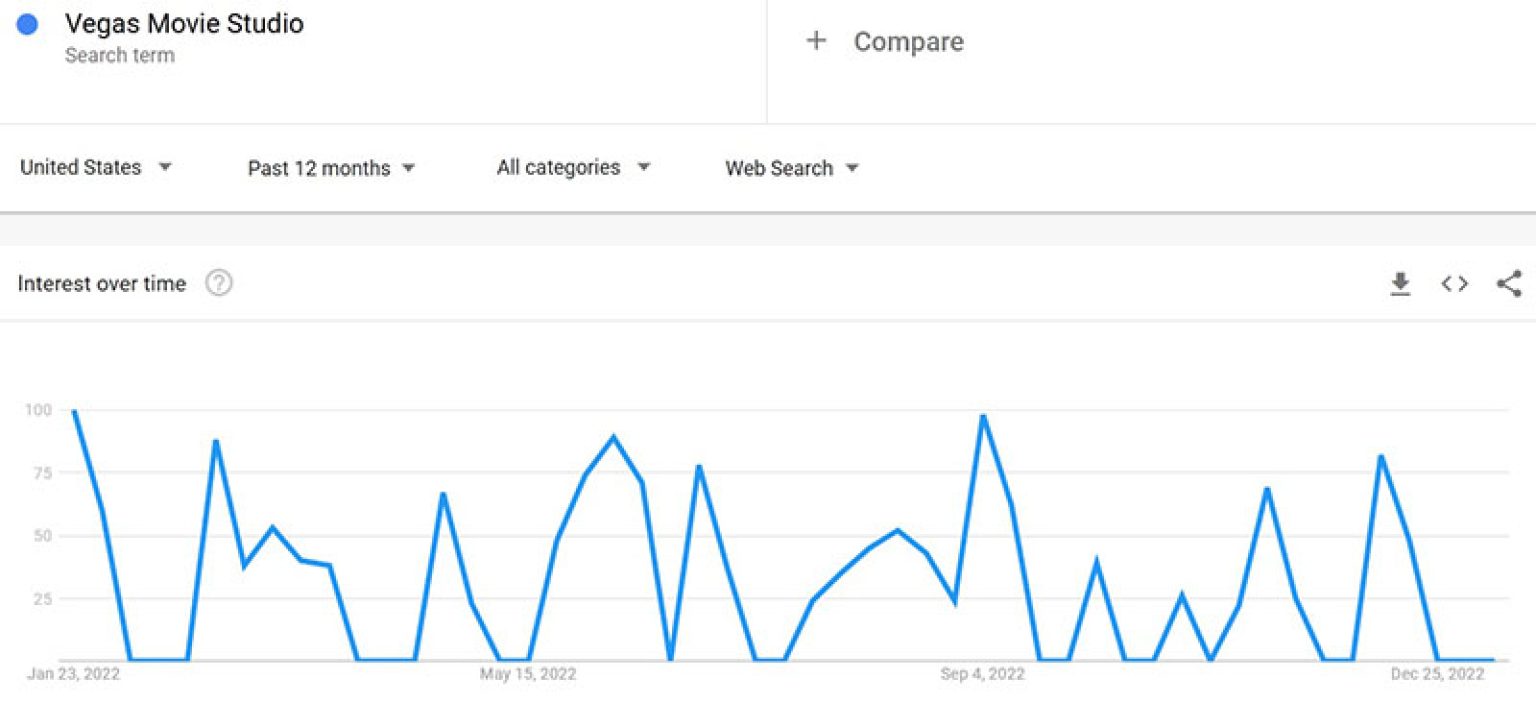Open the United States region dropdown

pyautogui.click(x=96, y=168)
